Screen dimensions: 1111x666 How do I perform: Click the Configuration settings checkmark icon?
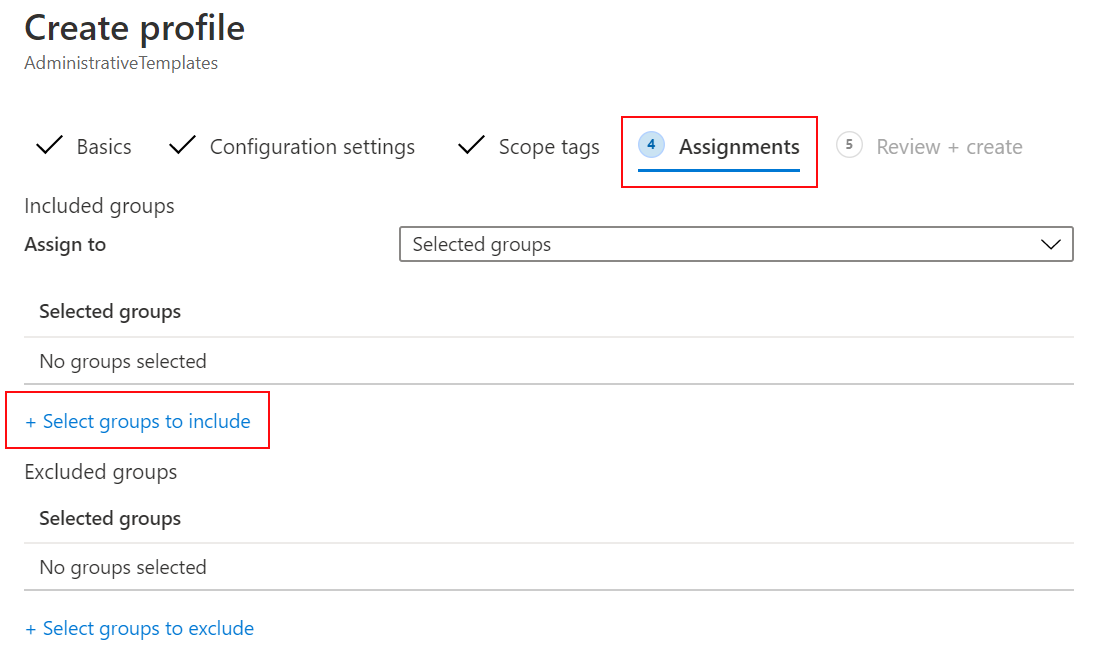coord(182,145)
